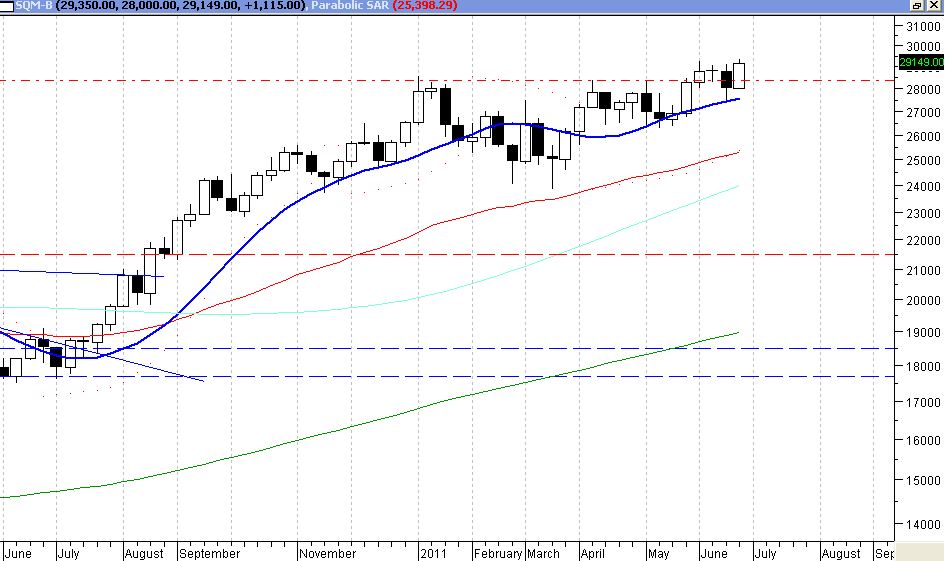Click the November label on the date axis
The image size is (946, 561).
(328, 553)
